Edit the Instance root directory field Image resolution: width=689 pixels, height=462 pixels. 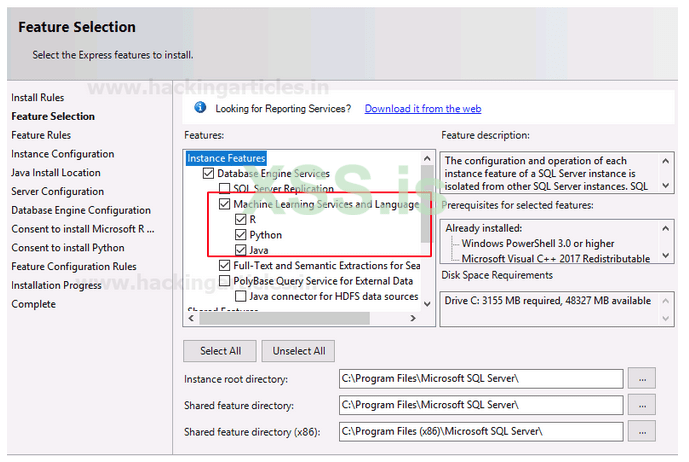[x=481, y=378]
